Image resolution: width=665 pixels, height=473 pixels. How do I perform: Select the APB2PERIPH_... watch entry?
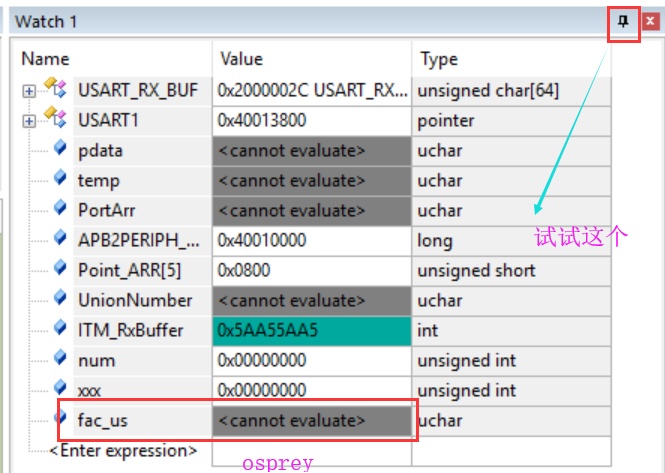[142, 241]
